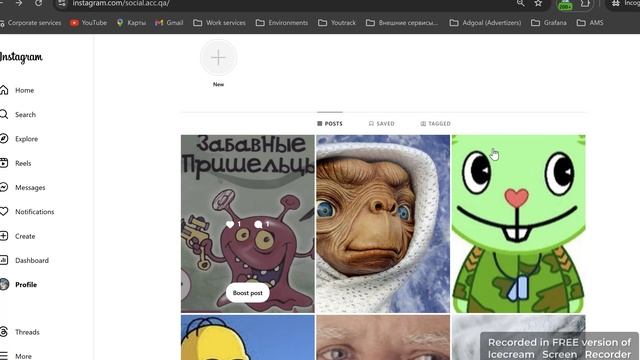Open Home from the Instagram sidebar

pos(17,90)
